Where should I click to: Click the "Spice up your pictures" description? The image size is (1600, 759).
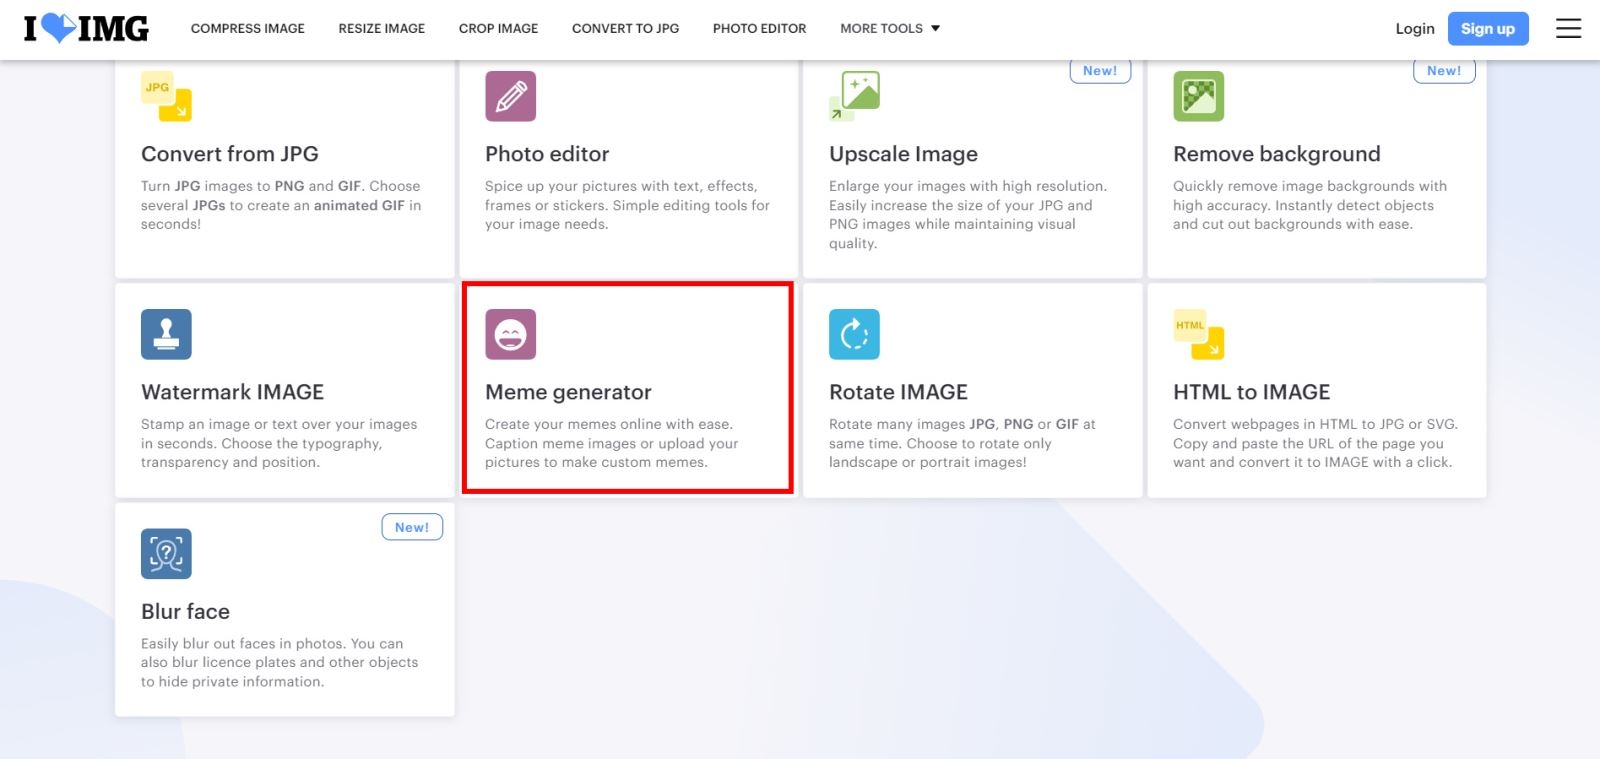tap(627, 205)
